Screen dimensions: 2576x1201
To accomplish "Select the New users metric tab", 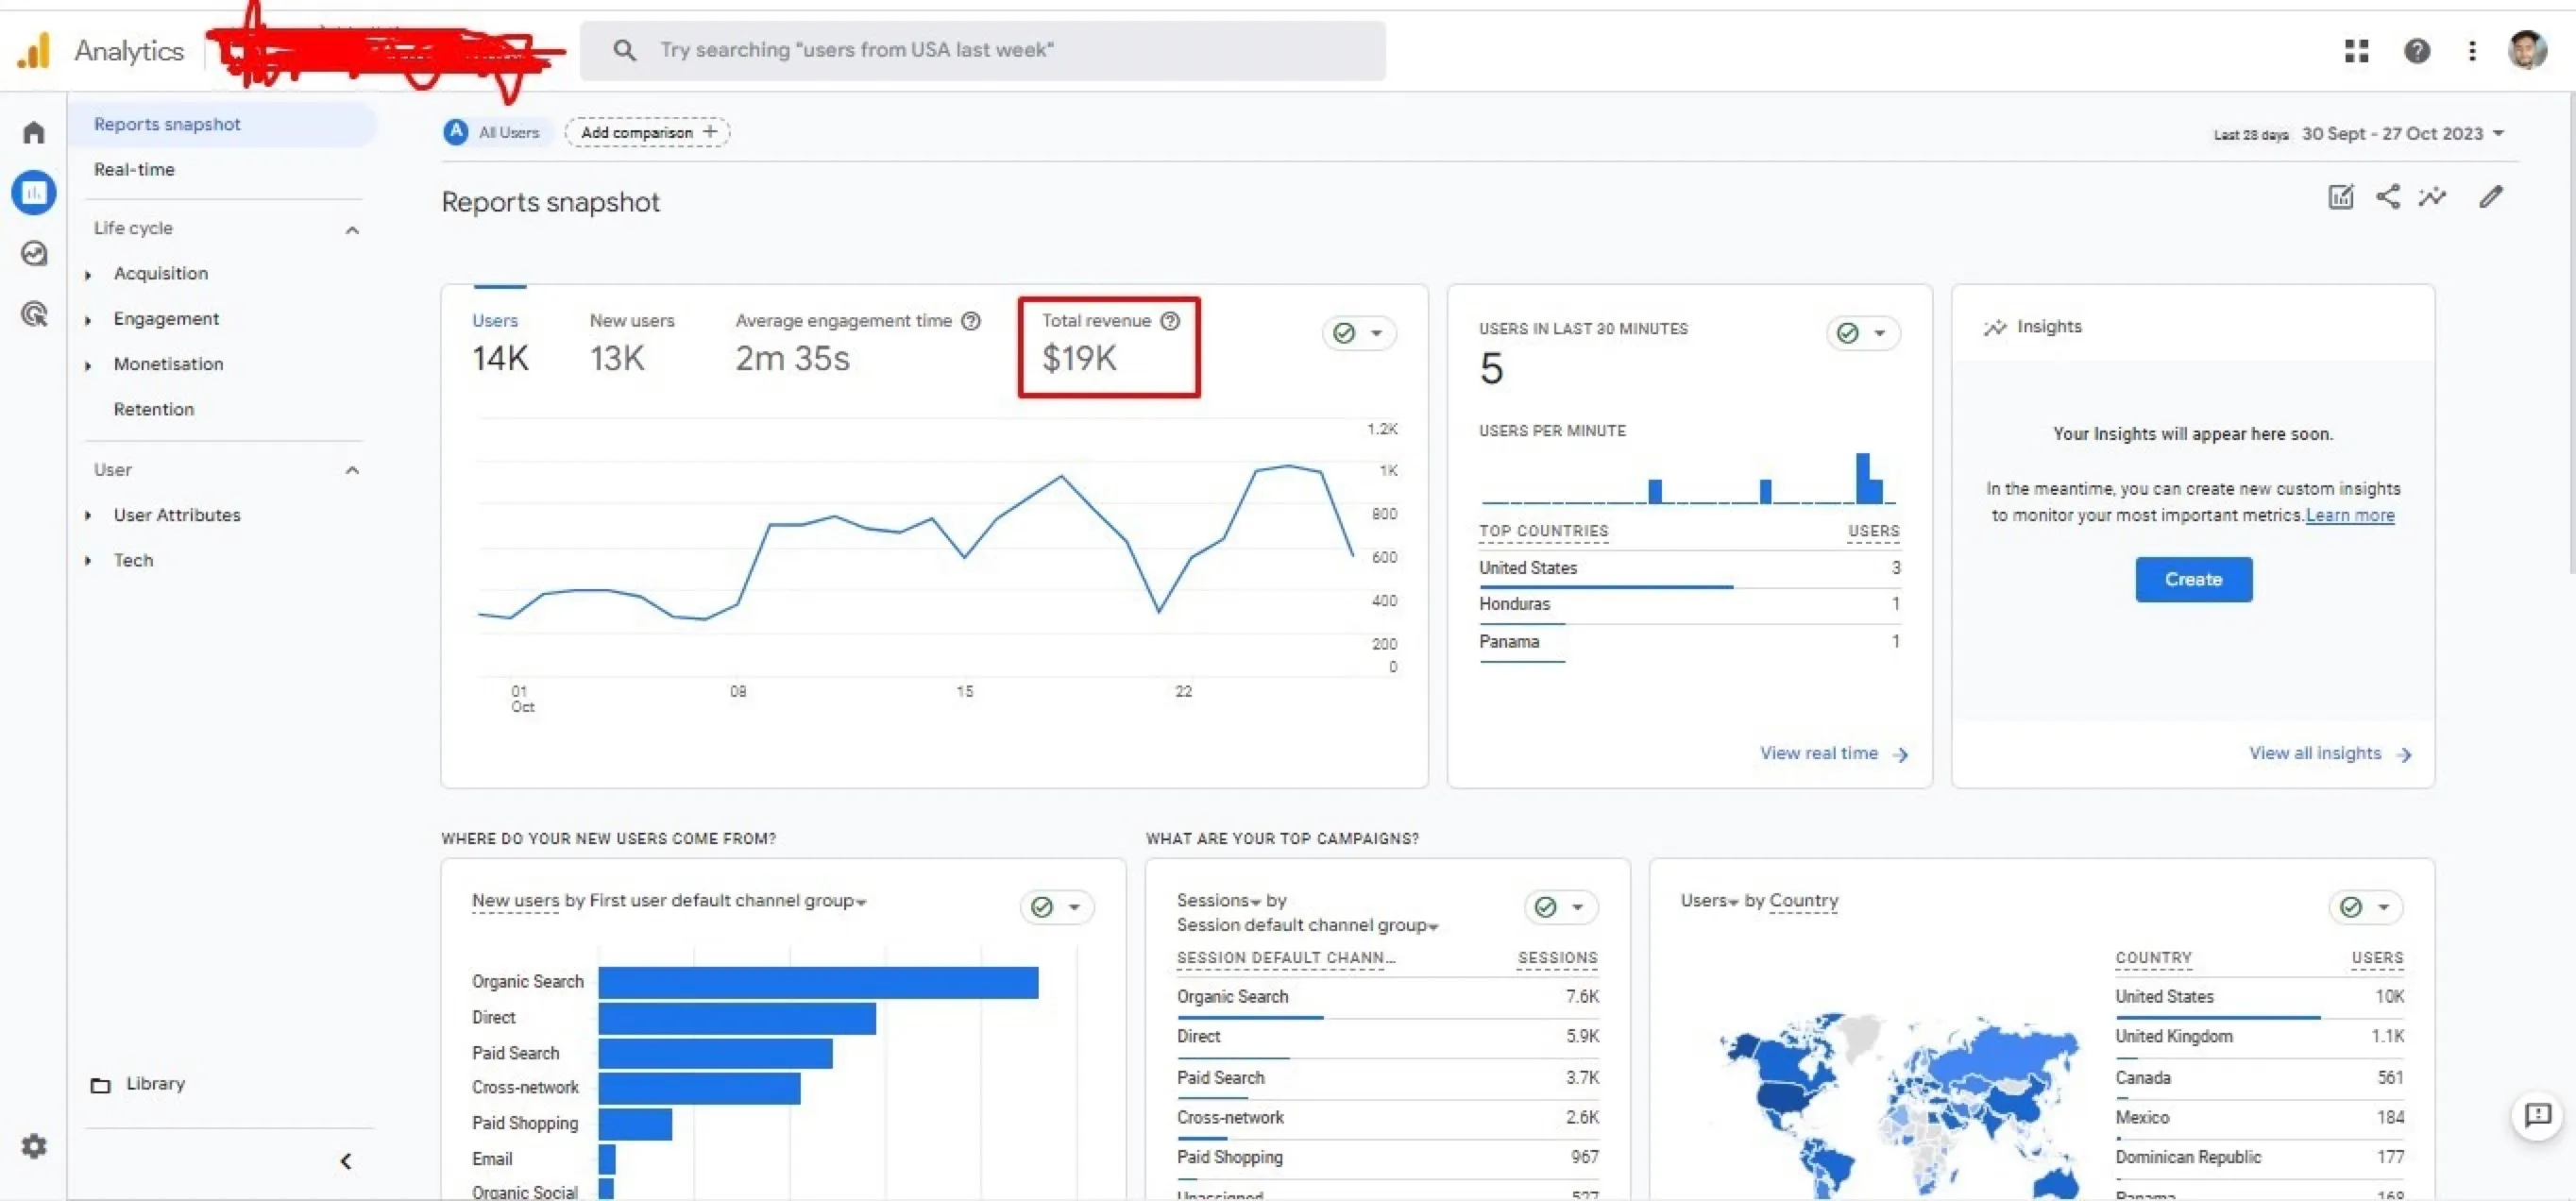I will 631,344.
